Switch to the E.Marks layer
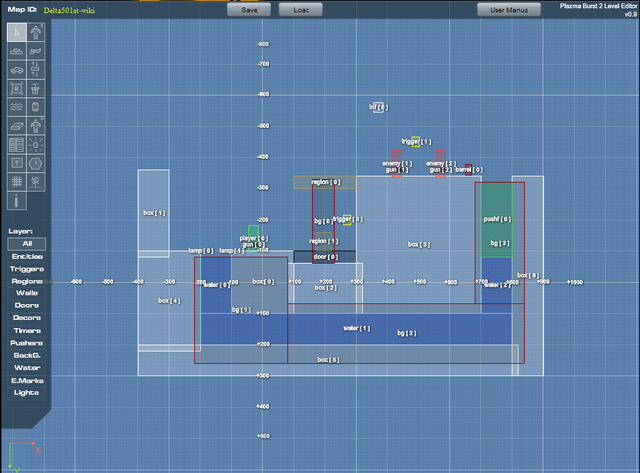 (27, 381)
